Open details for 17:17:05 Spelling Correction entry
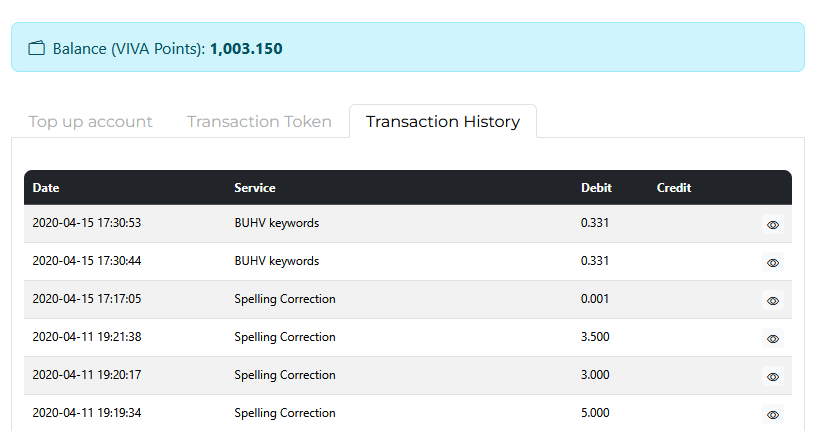 772,300
